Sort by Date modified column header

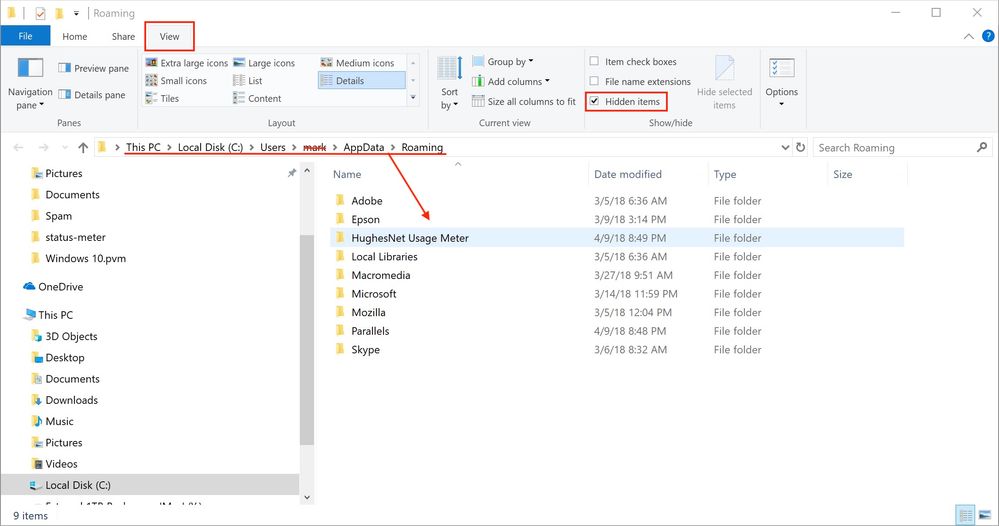628,174
